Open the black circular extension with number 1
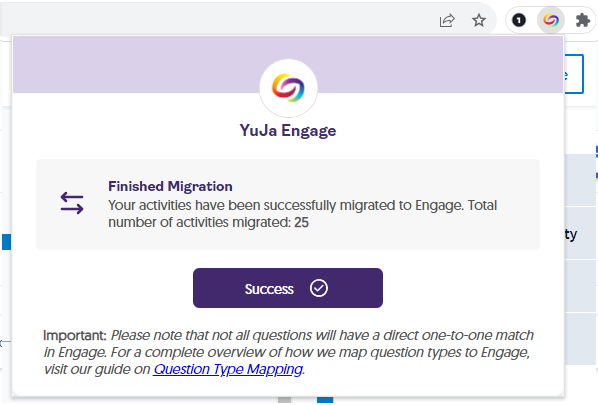The height and width of the screenshot is (405, 598). pyautogui.click(x=519, y=20)
